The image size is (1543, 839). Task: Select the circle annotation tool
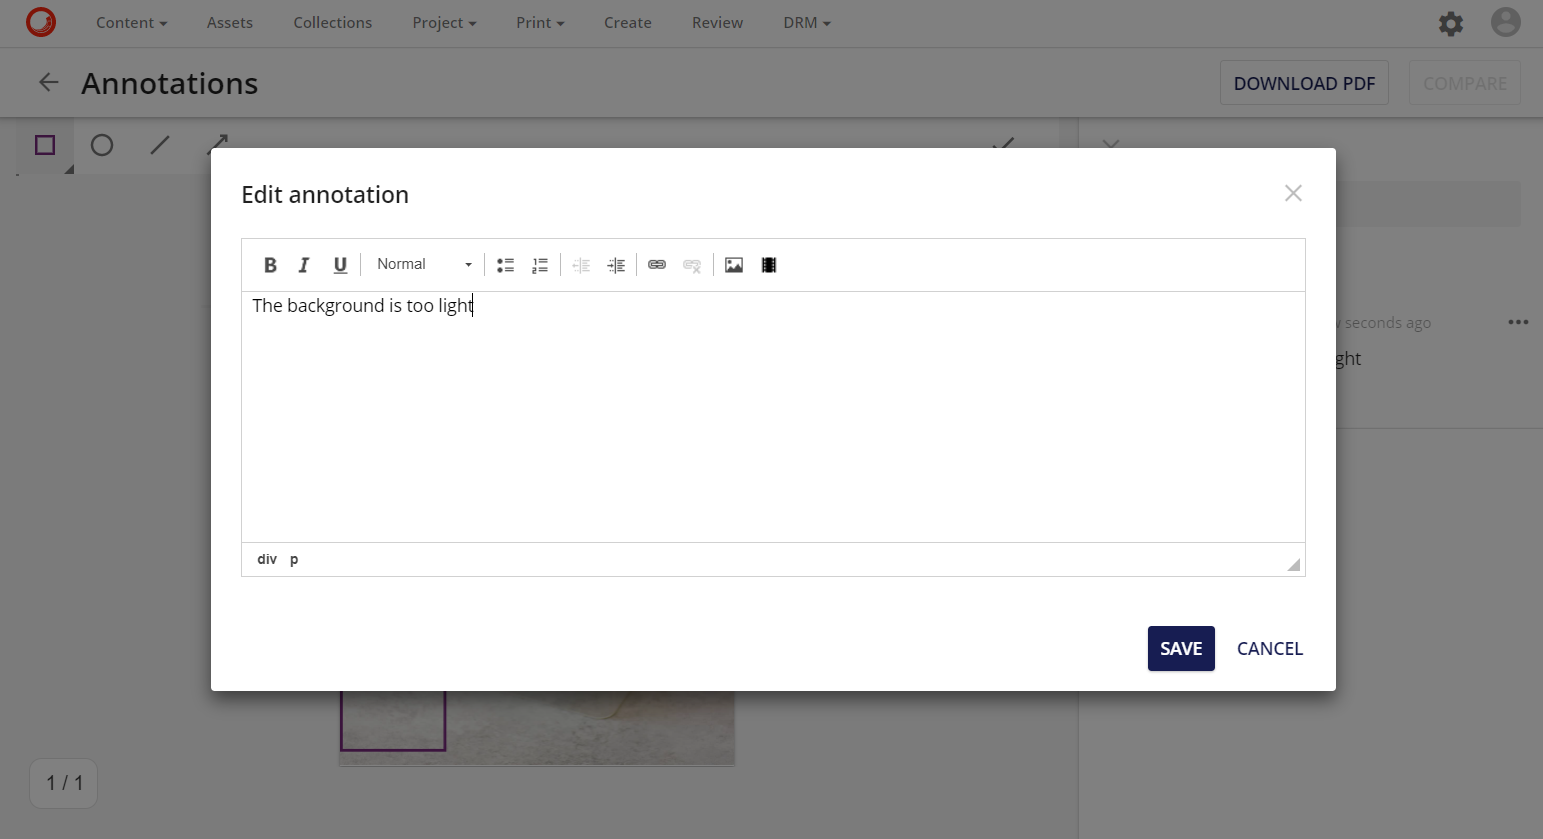point(102,146)
